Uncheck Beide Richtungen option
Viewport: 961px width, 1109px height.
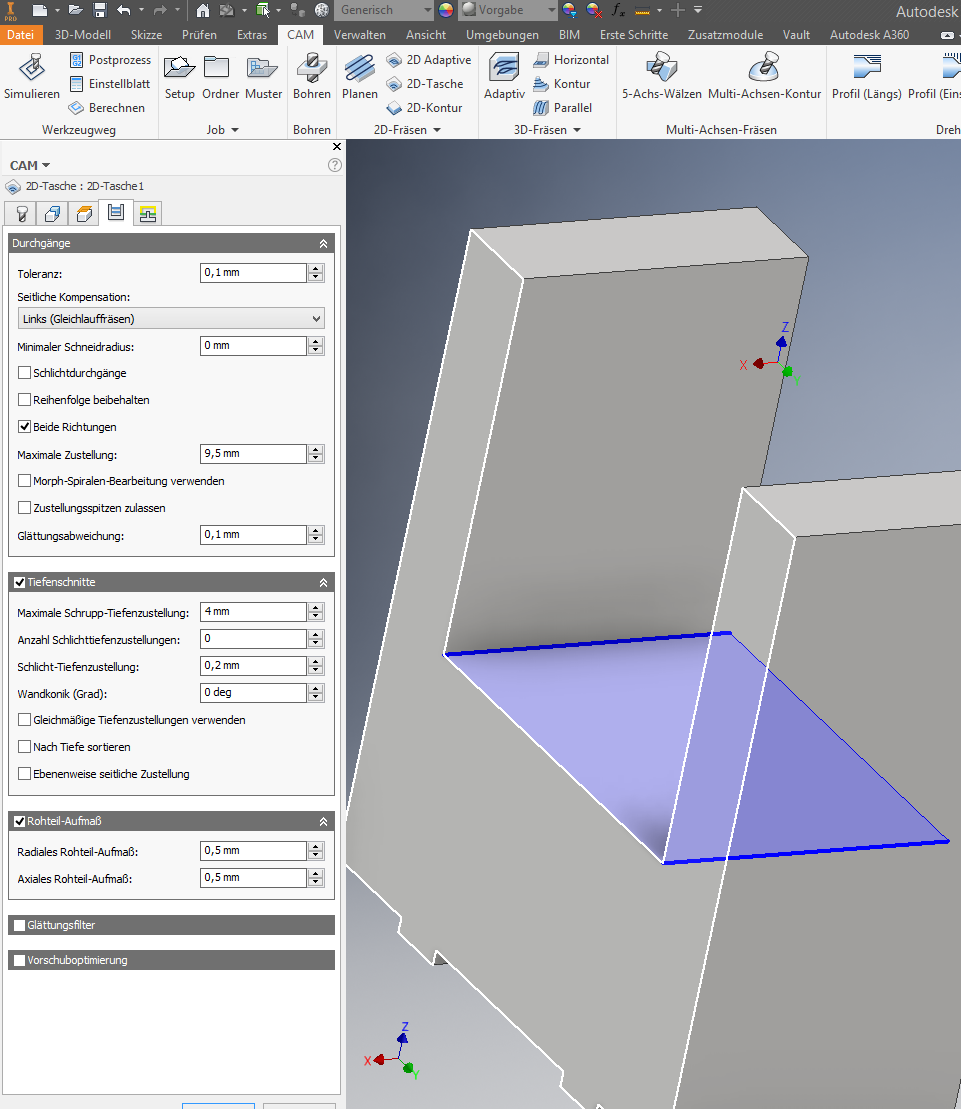25,426
